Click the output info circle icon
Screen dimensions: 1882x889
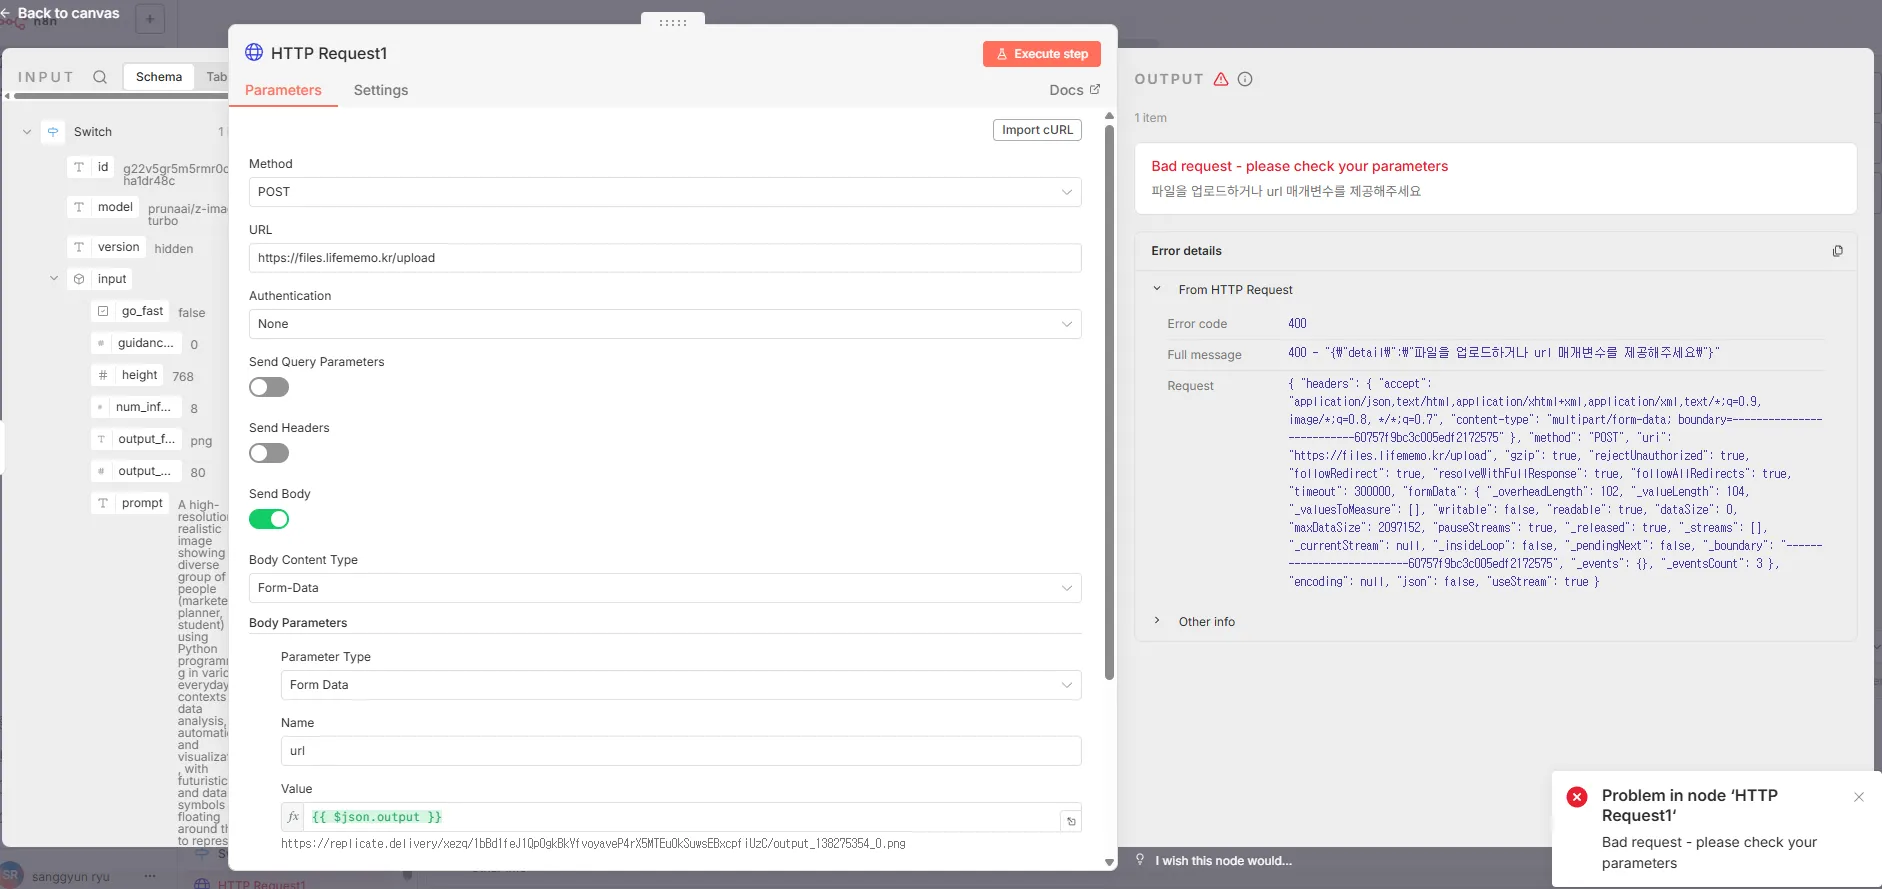tap(1245, 79)
